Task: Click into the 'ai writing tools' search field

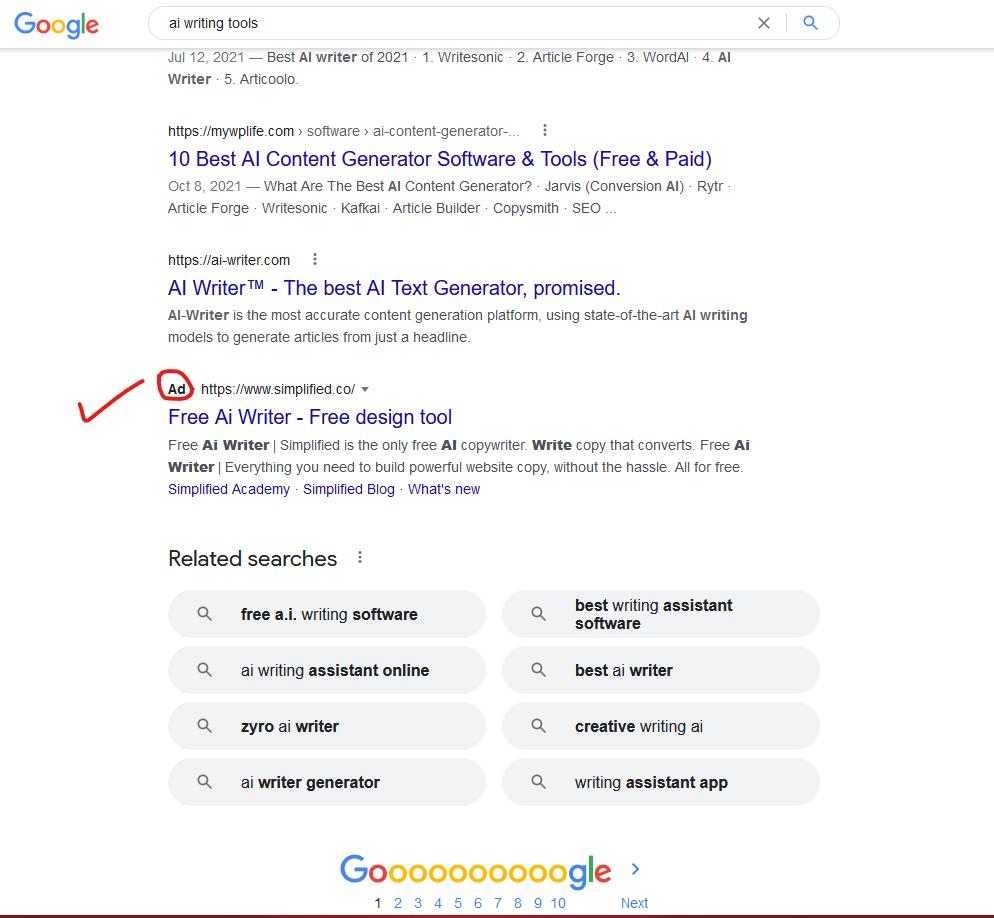Action: [x=450, y=23]
